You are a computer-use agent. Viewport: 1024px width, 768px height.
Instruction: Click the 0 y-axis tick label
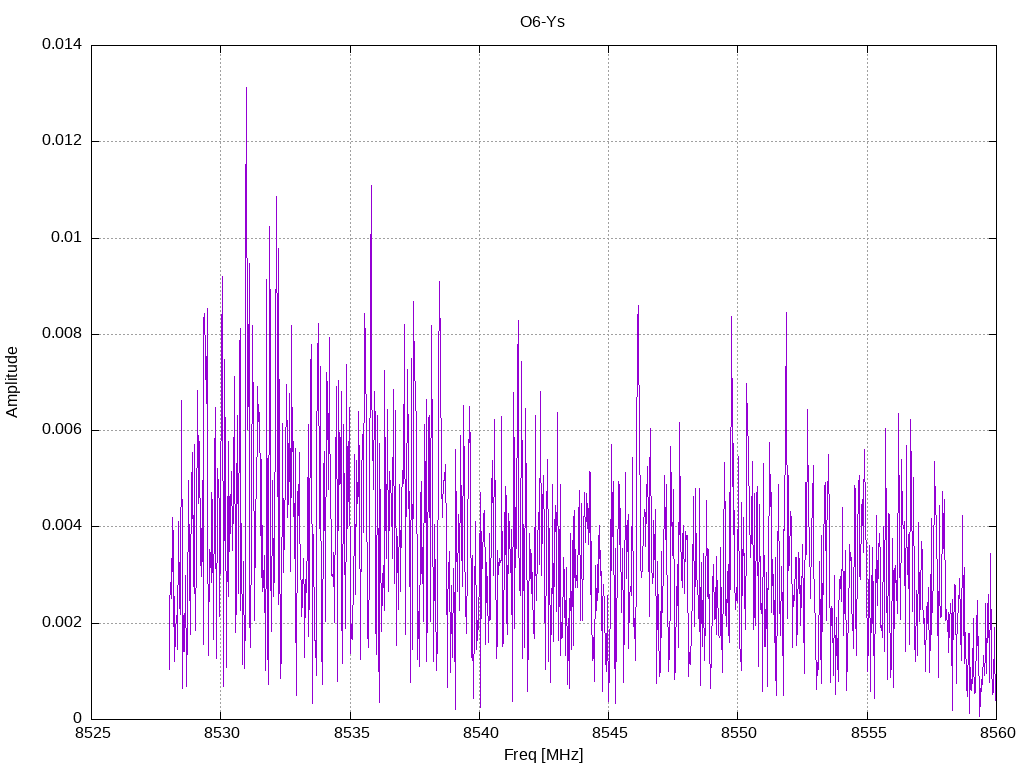(x=78, y=718)
